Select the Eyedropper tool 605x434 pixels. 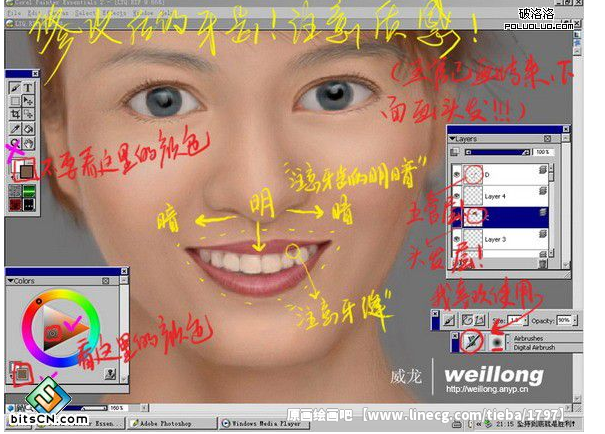pyautogui.click(x=16, y=129)
